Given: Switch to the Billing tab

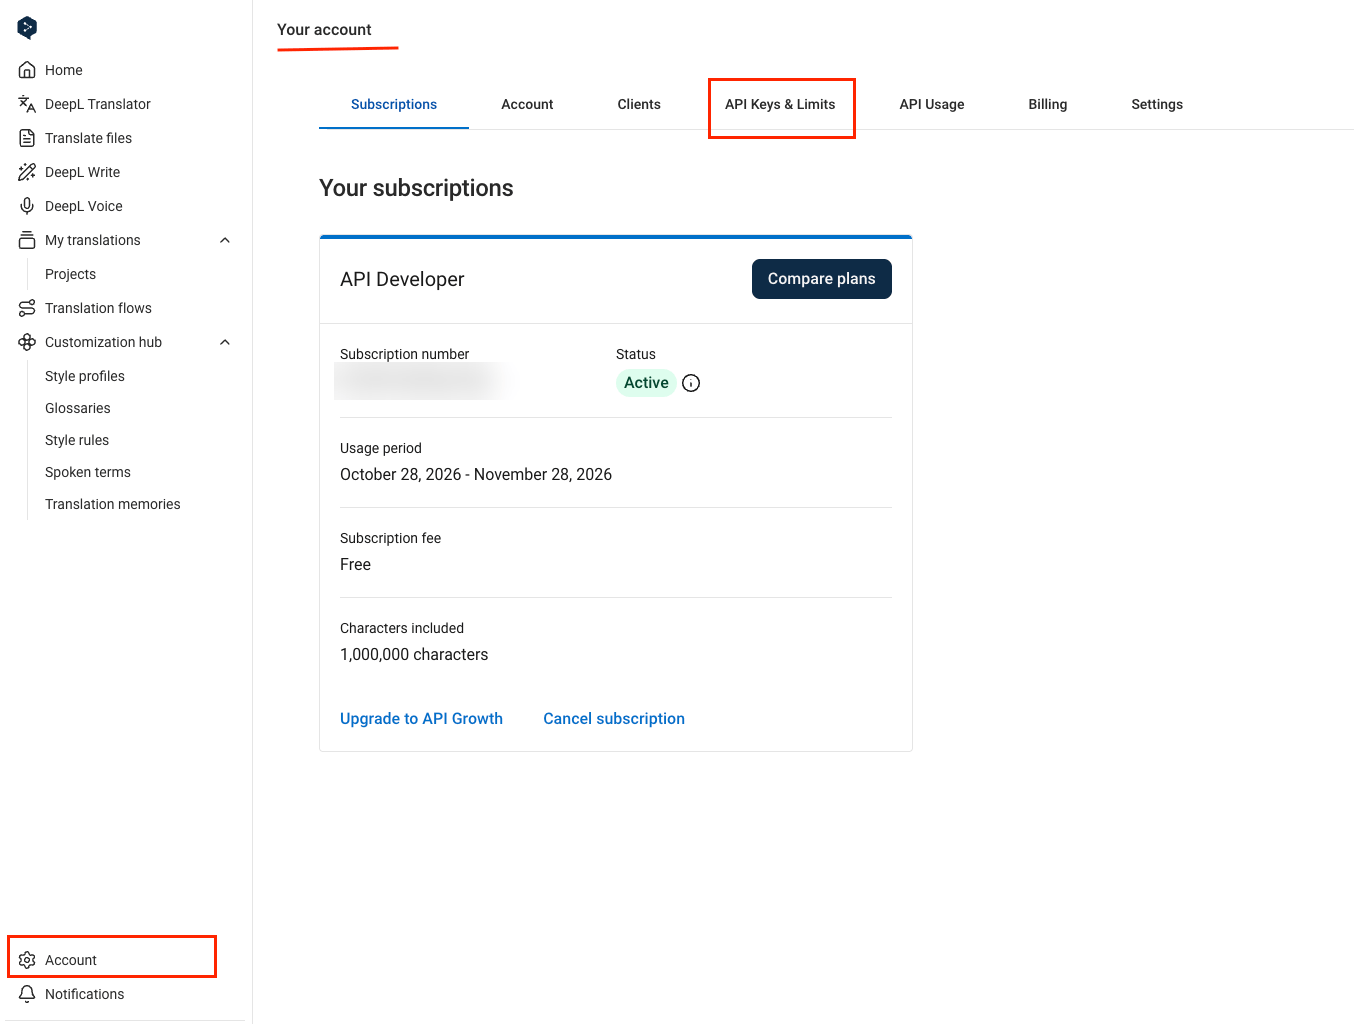Looking at the screenshot, I should click(x=1048, y=104).
